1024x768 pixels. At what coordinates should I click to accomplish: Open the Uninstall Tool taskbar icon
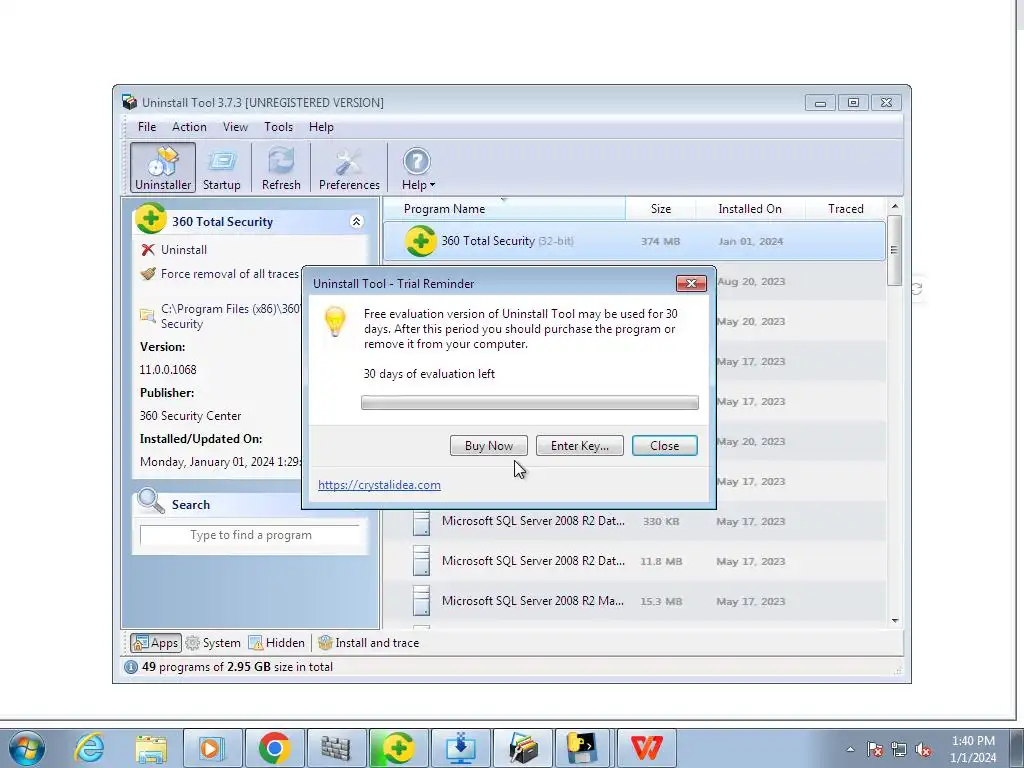tap(522, 748)
